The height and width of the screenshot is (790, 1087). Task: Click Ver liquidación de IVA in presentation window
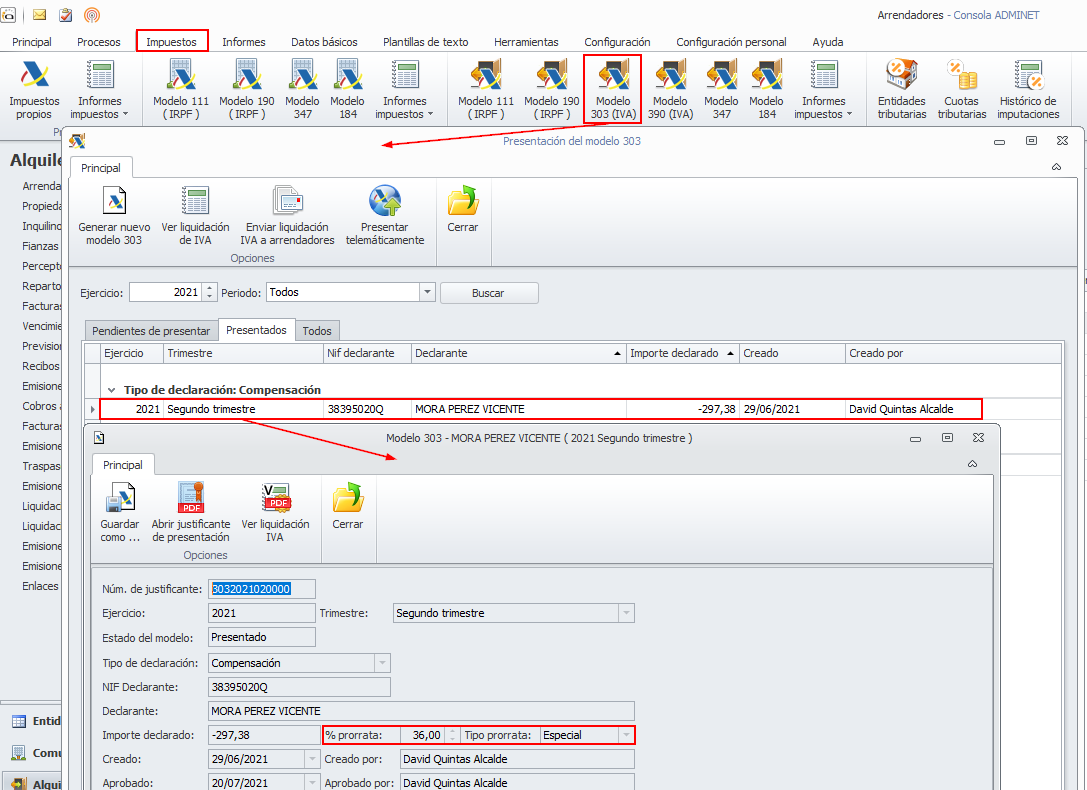tap(195, 215)
